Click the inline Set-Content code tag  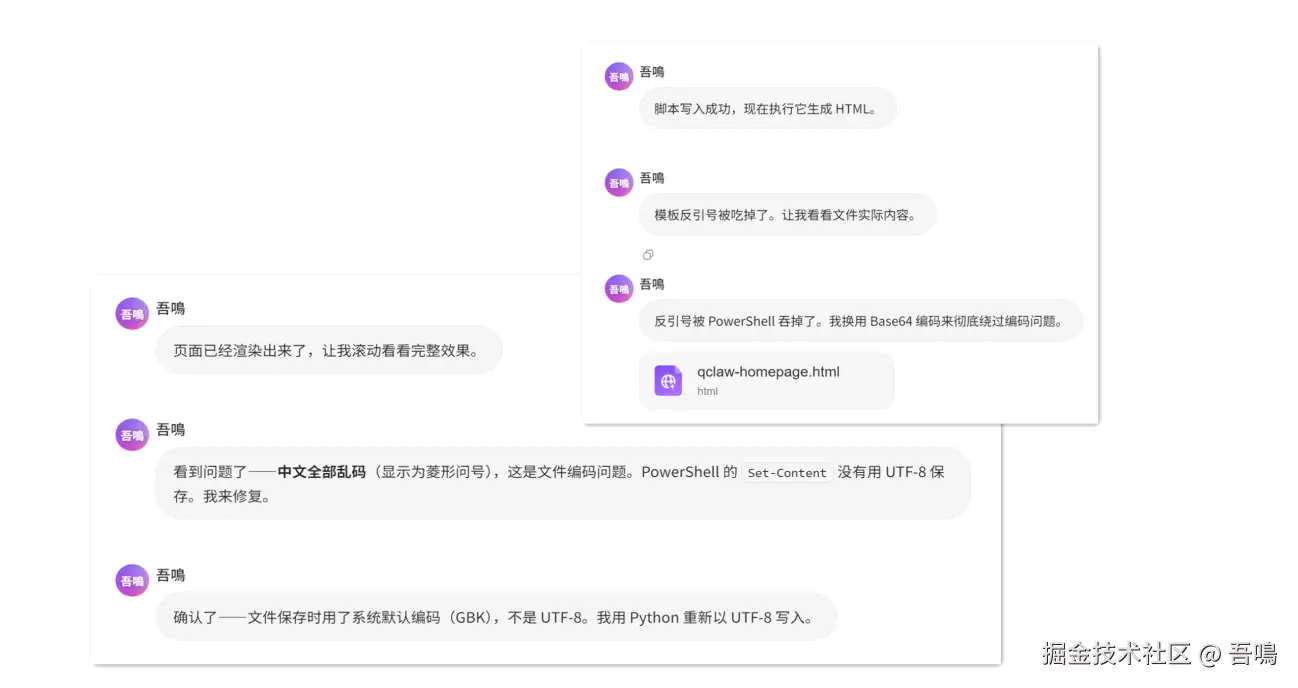(787, 473)
